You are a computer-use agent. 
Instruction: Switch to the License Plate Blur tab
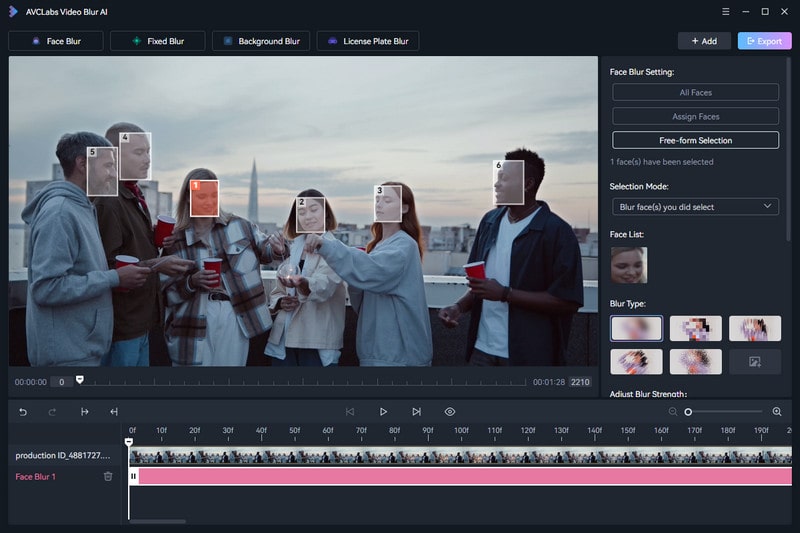click(368, 41)
